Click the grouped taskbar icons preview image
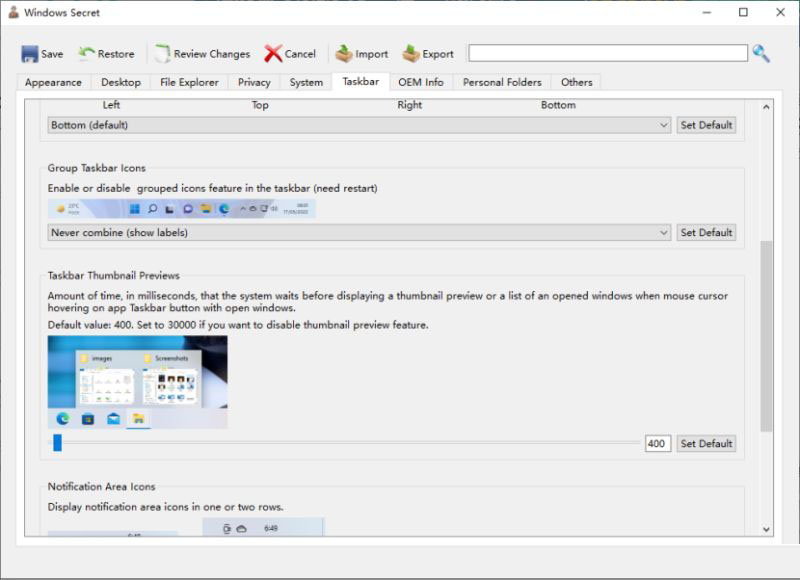The width and height of the screenshot is (800, 580). click(182, 209)
